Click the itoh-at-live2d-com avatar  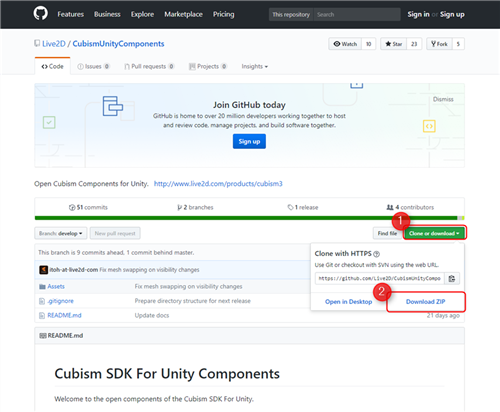click(44, 270)
